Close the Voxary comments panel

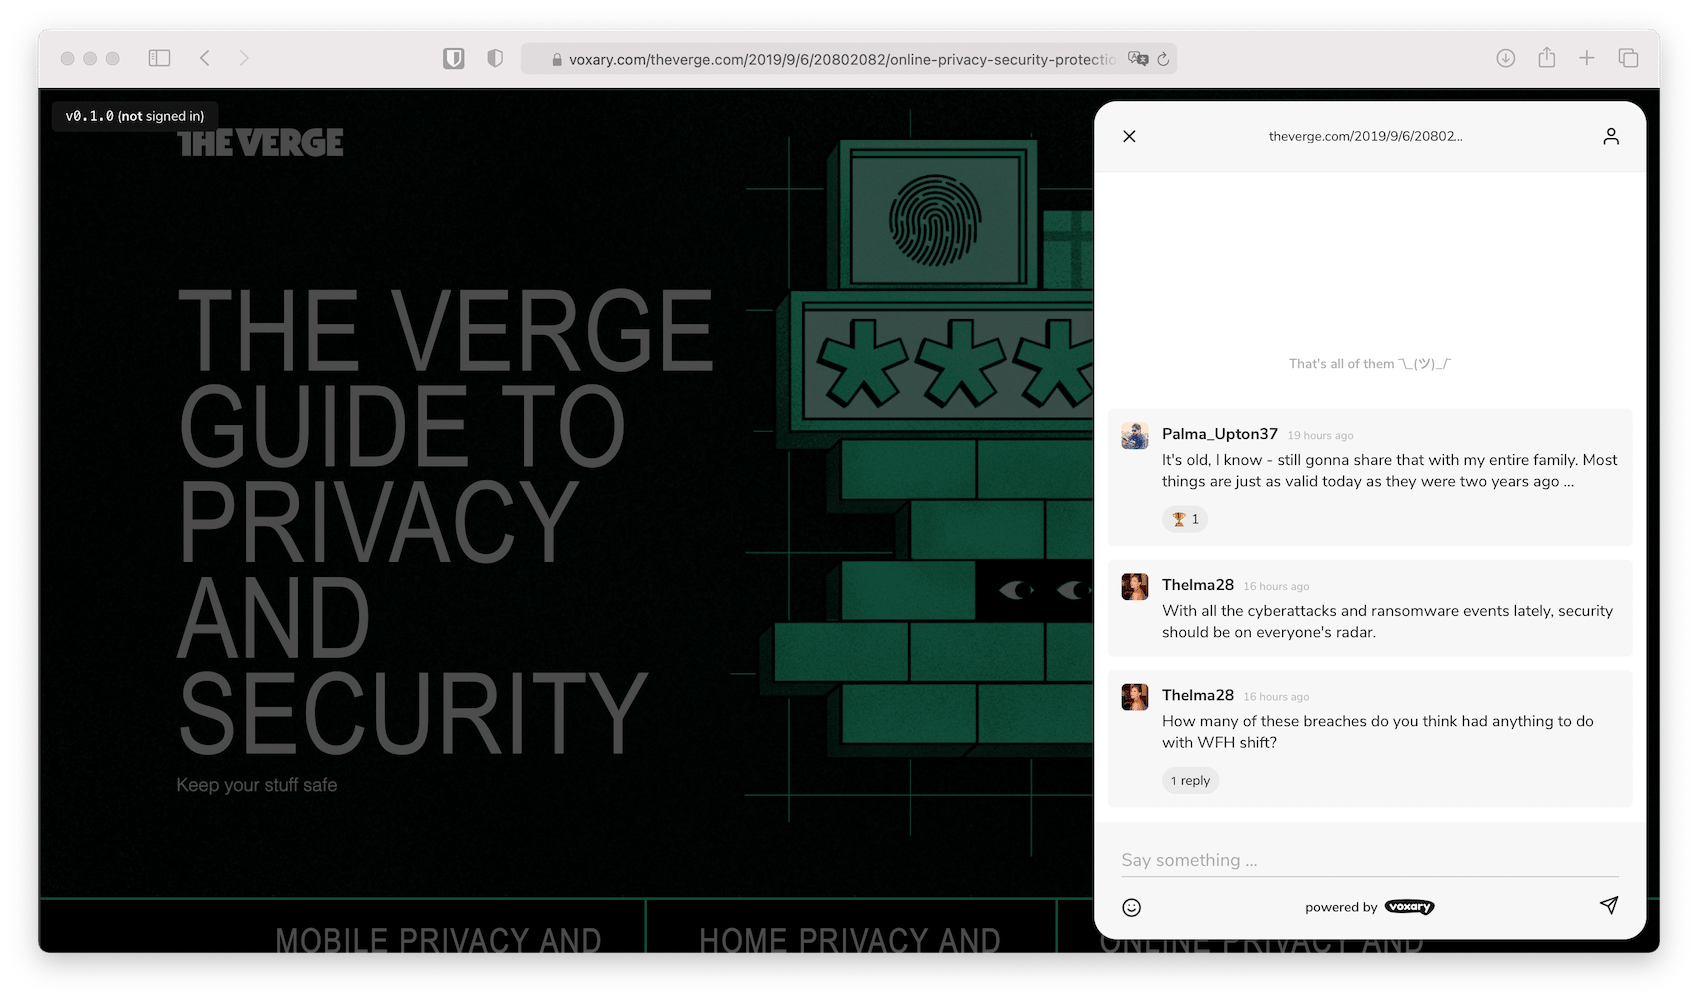[1129, 136]
